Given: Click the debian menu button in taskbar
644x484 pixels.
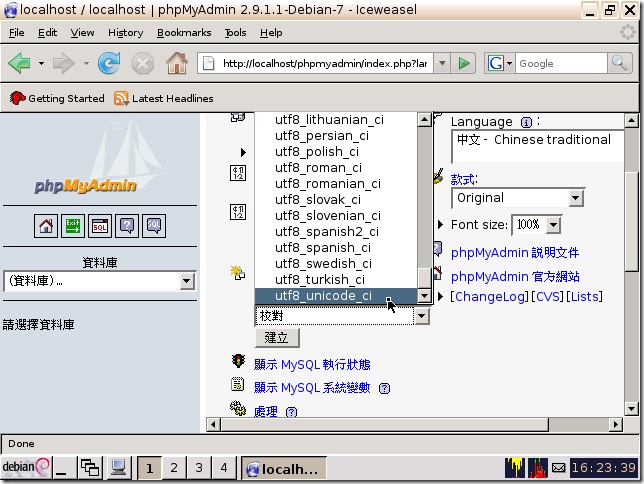Looking at the screenshot, I should [25, 468].
